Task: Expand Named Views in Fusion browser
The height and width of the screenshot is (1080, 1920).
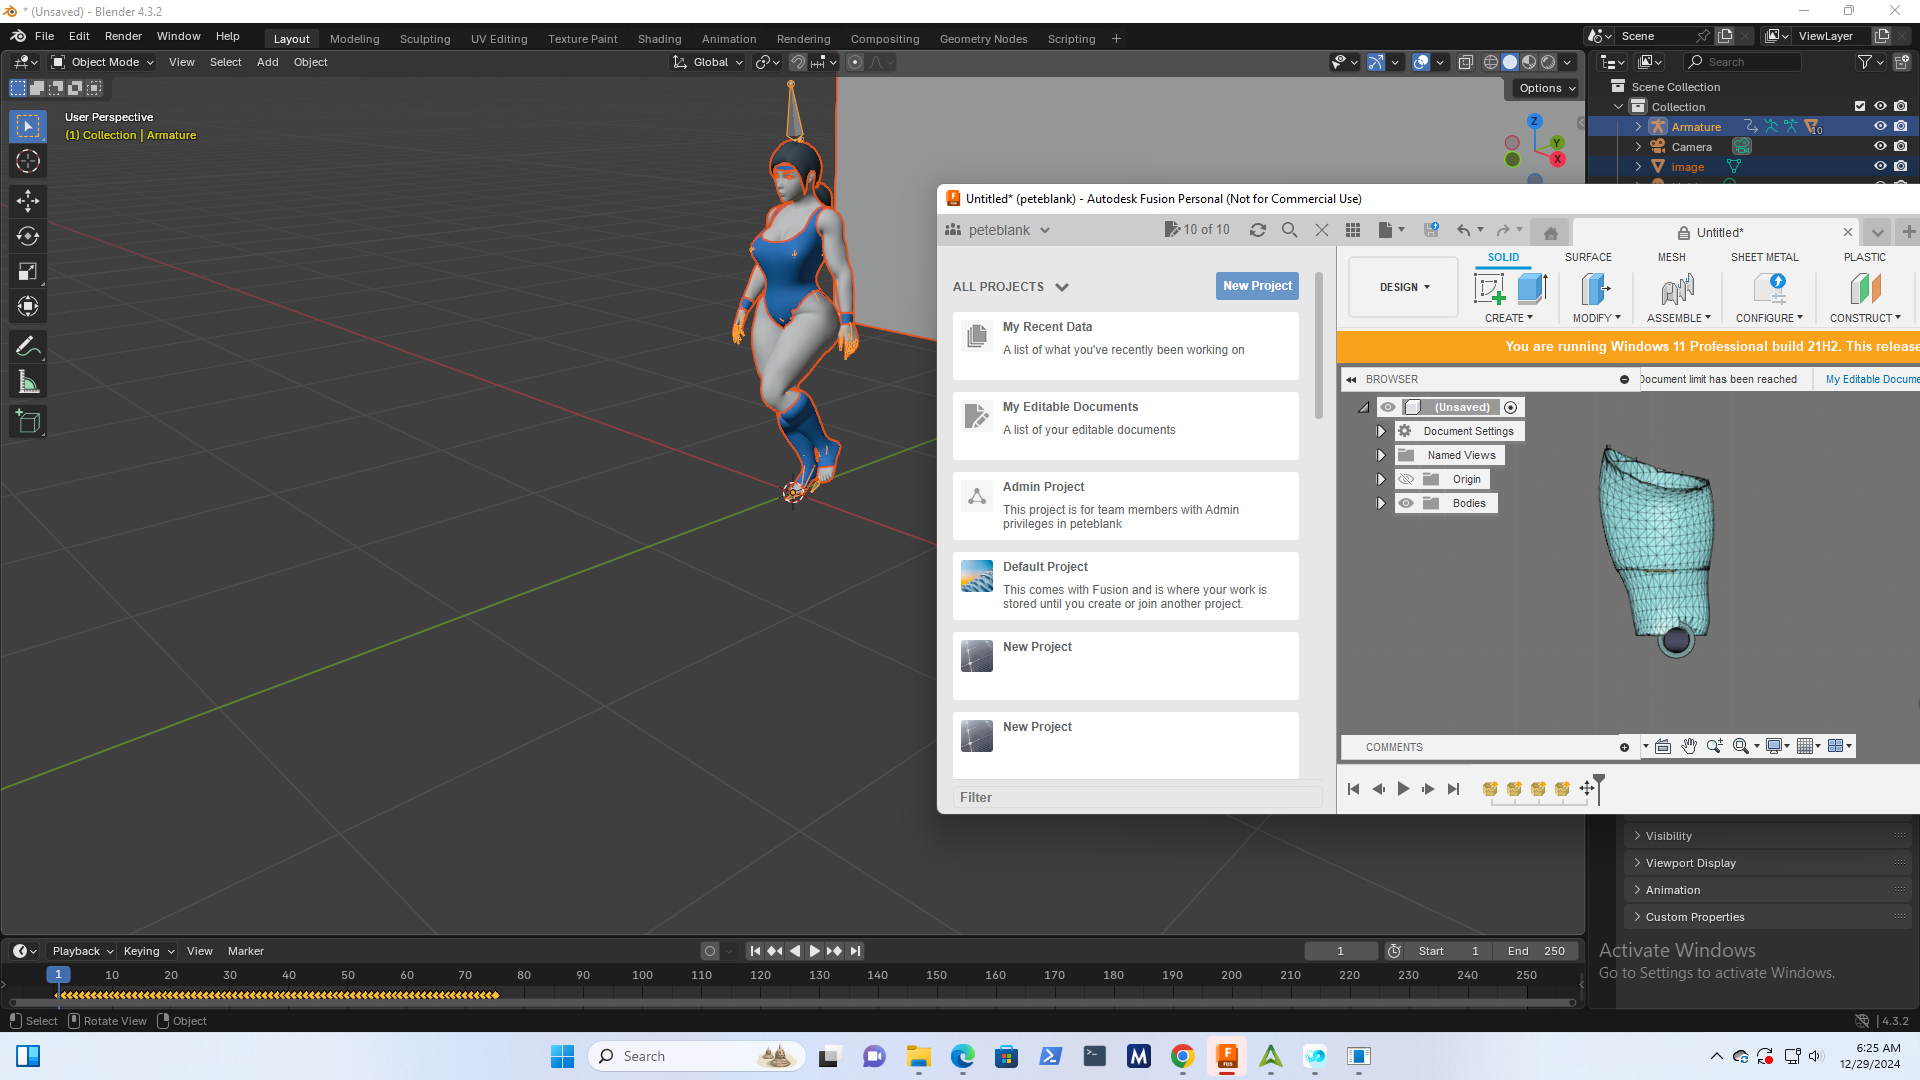Action: click(1381, 455)
